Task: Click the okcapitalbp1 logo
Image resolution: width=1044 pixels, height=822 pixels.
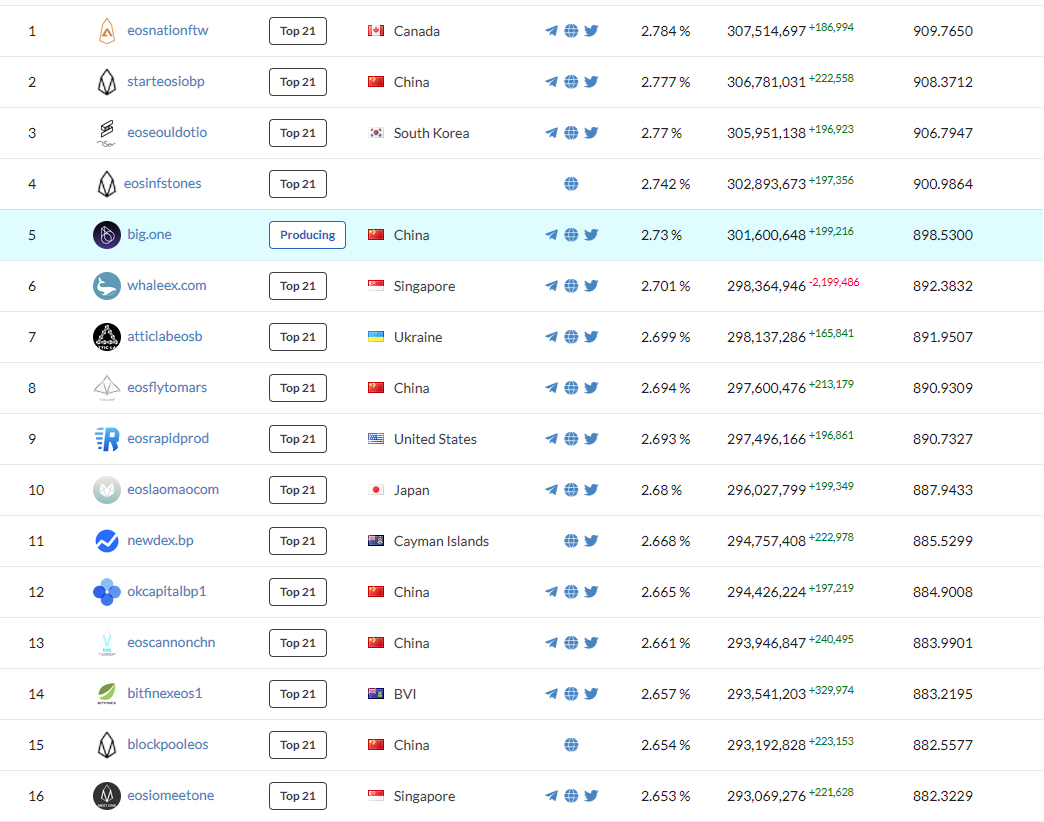Action: (107, 592)
